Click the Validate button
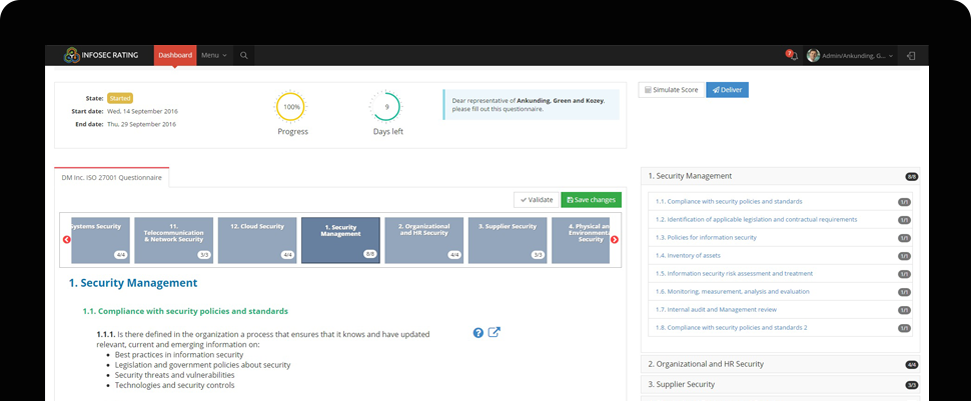The image size is (971, 401). coord(536,200)
